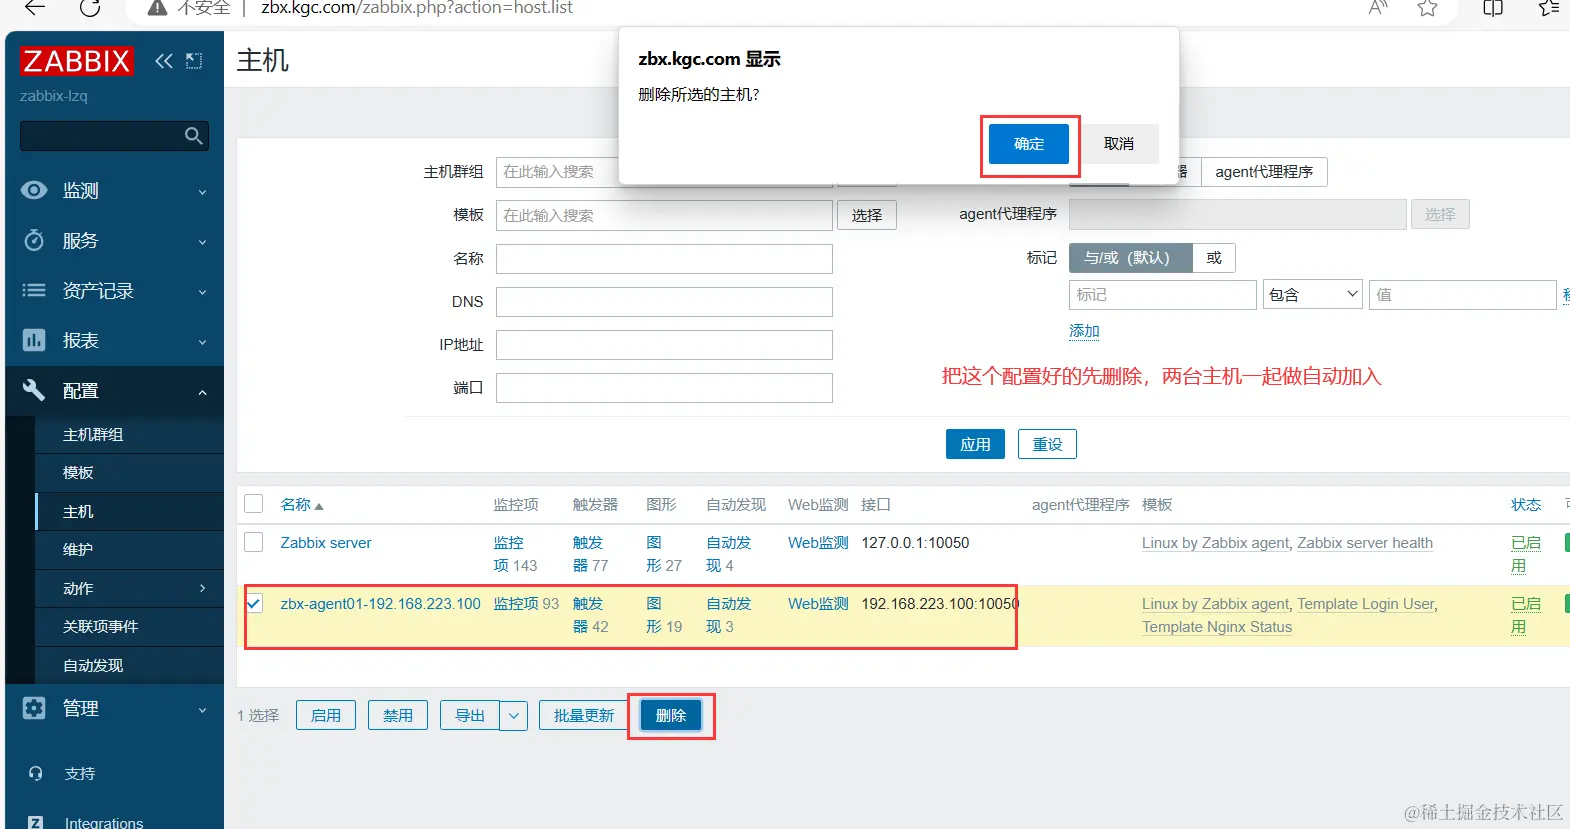Click the gear icon beside 管理
This screenshot has width=1570, height=829.
tap(34, 708)
